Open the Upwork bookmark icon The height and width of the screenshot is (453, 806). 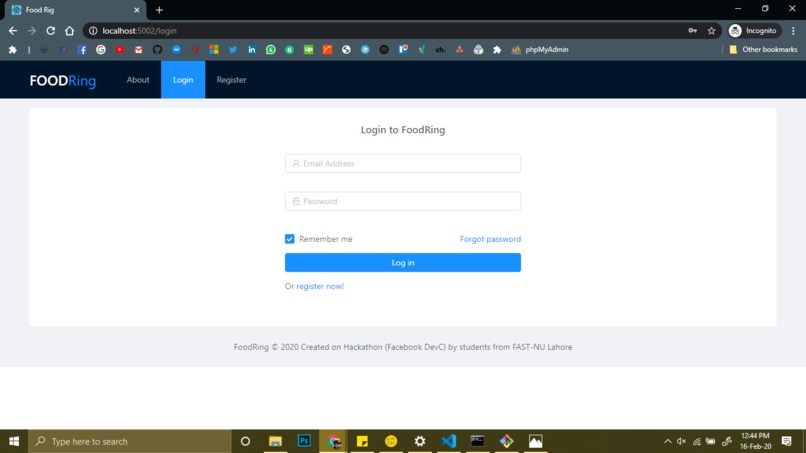point(308,50)
